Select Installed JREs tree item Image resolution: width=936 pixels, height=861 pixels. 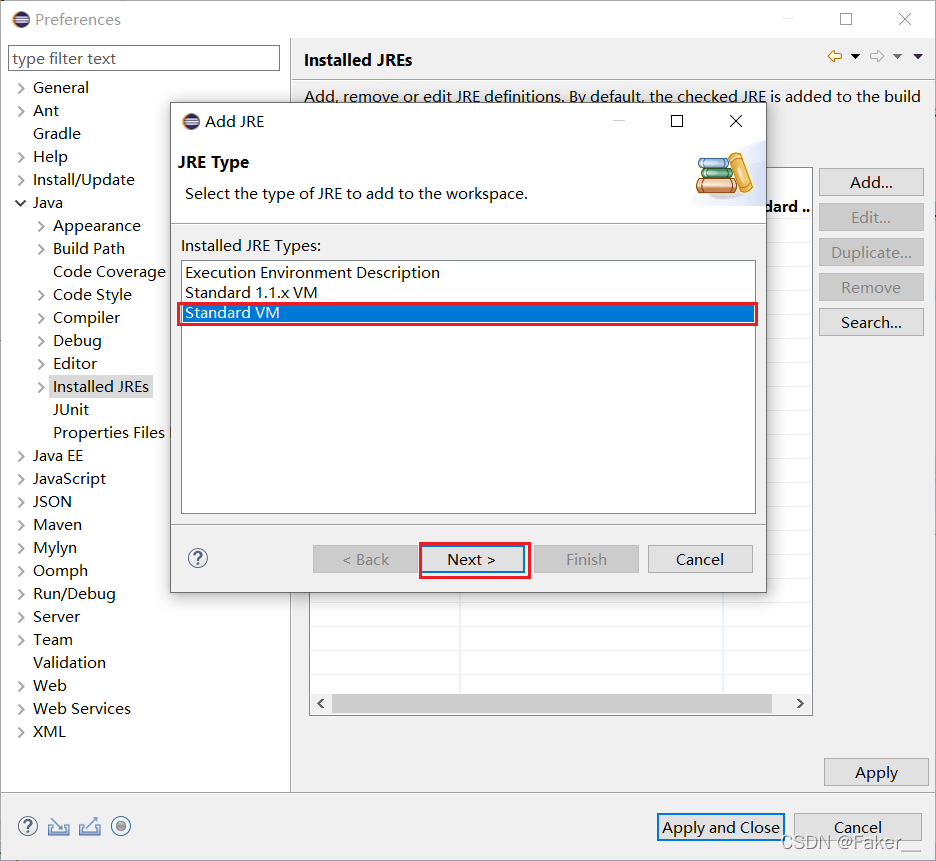click(101, 386)
